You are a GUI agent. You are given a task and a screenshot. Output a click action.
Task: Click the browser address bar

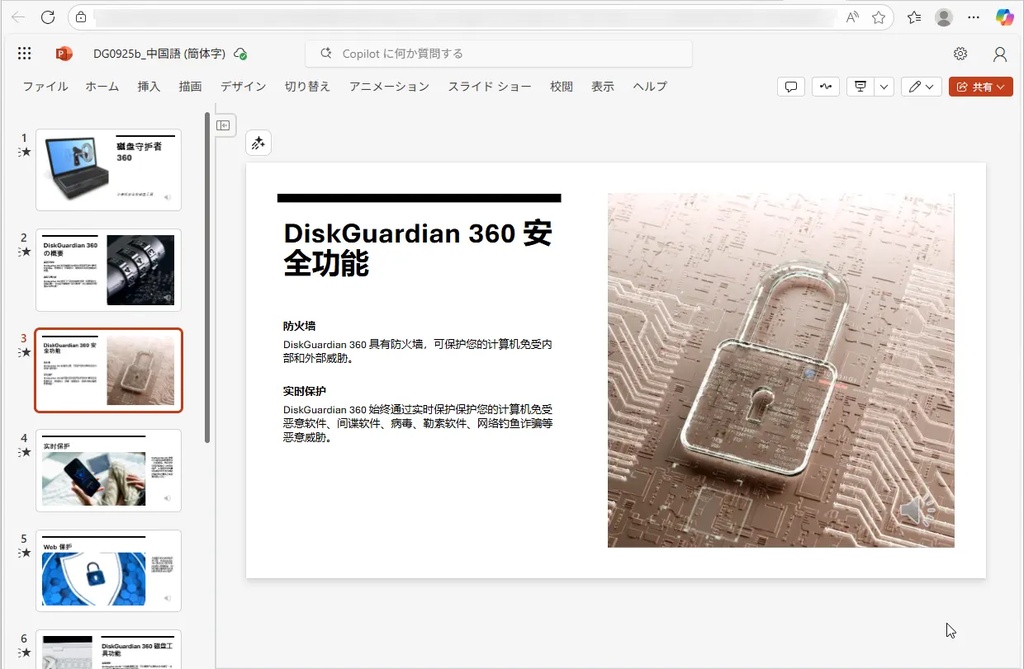click(464, 17)
